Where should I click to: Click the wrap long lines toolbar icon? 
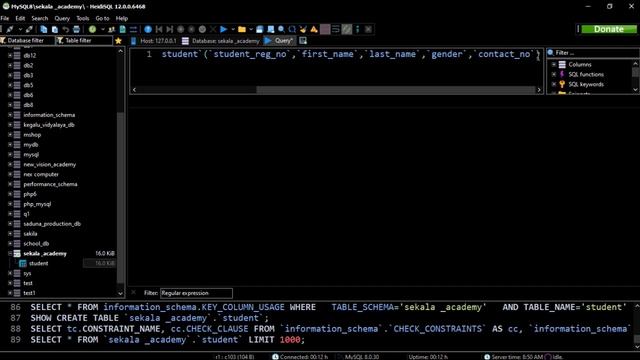point(336,29)
